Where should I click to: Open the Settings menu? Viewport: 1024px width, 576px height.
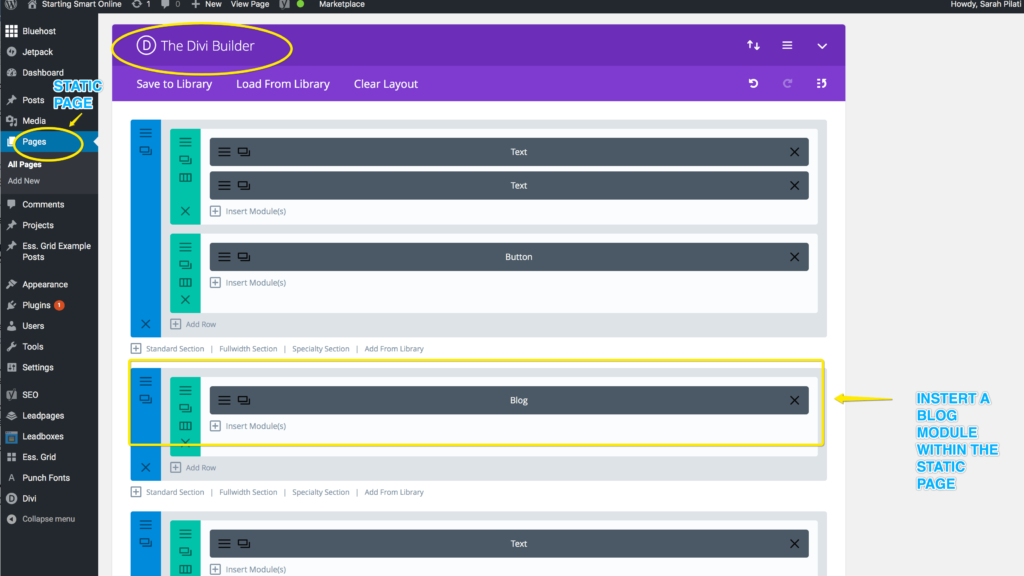38,368
